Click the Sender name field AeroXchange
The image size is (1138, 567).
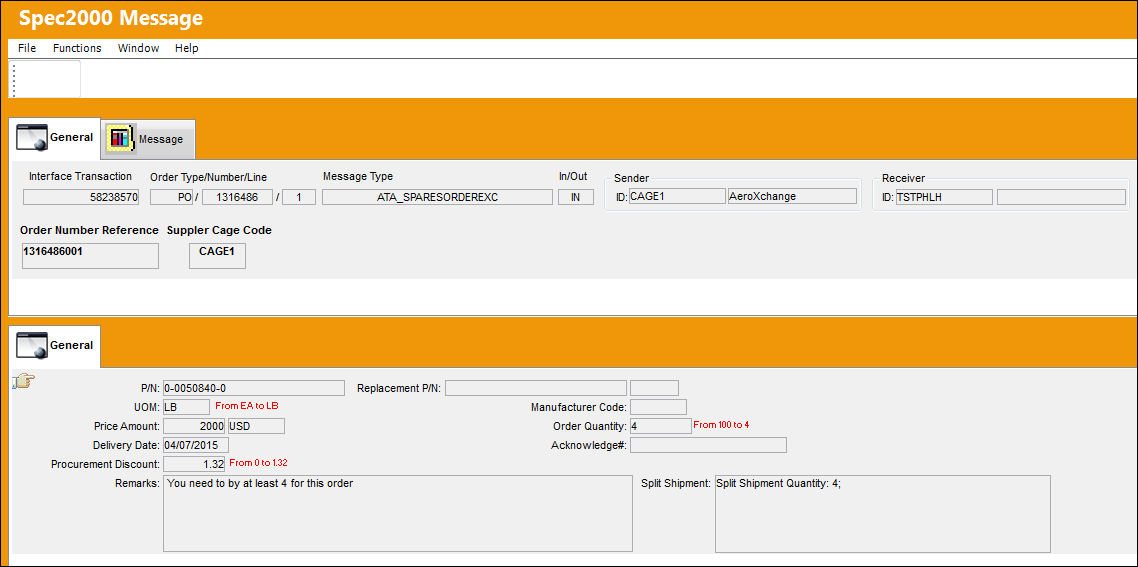[793, 197]
